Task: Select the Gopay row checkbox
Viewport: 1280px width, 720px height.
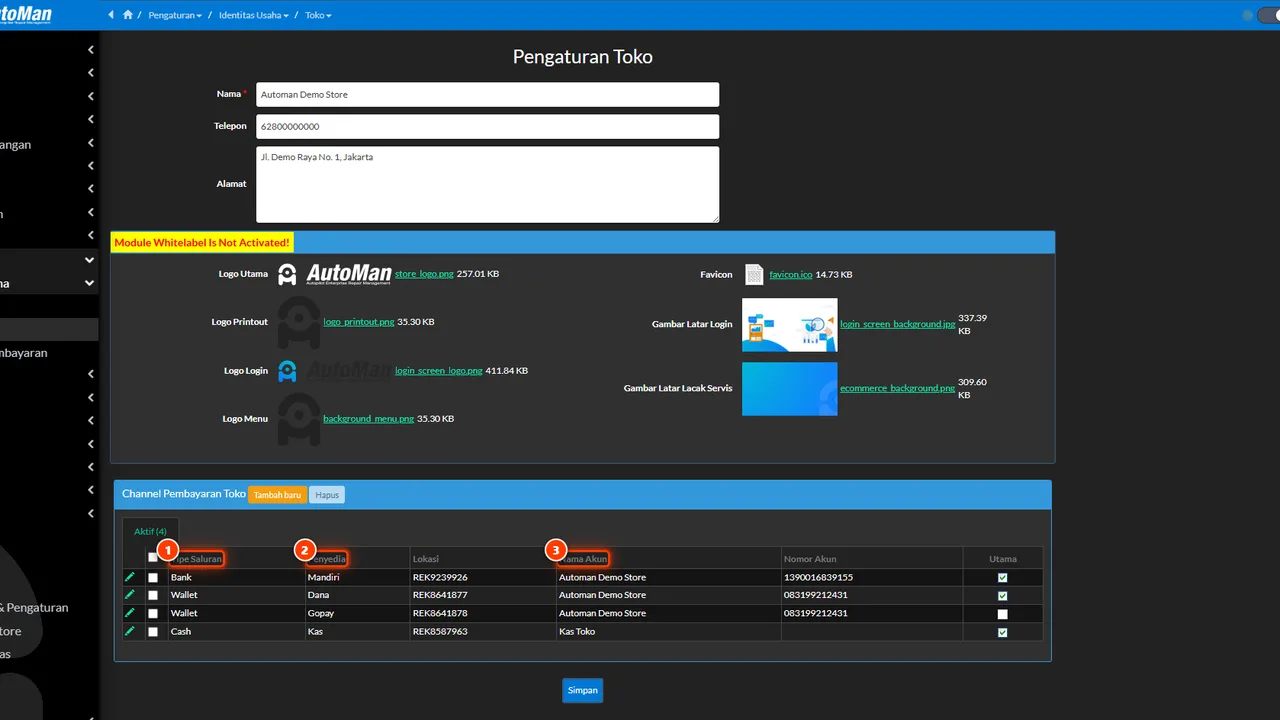Action: pos(153,614)
